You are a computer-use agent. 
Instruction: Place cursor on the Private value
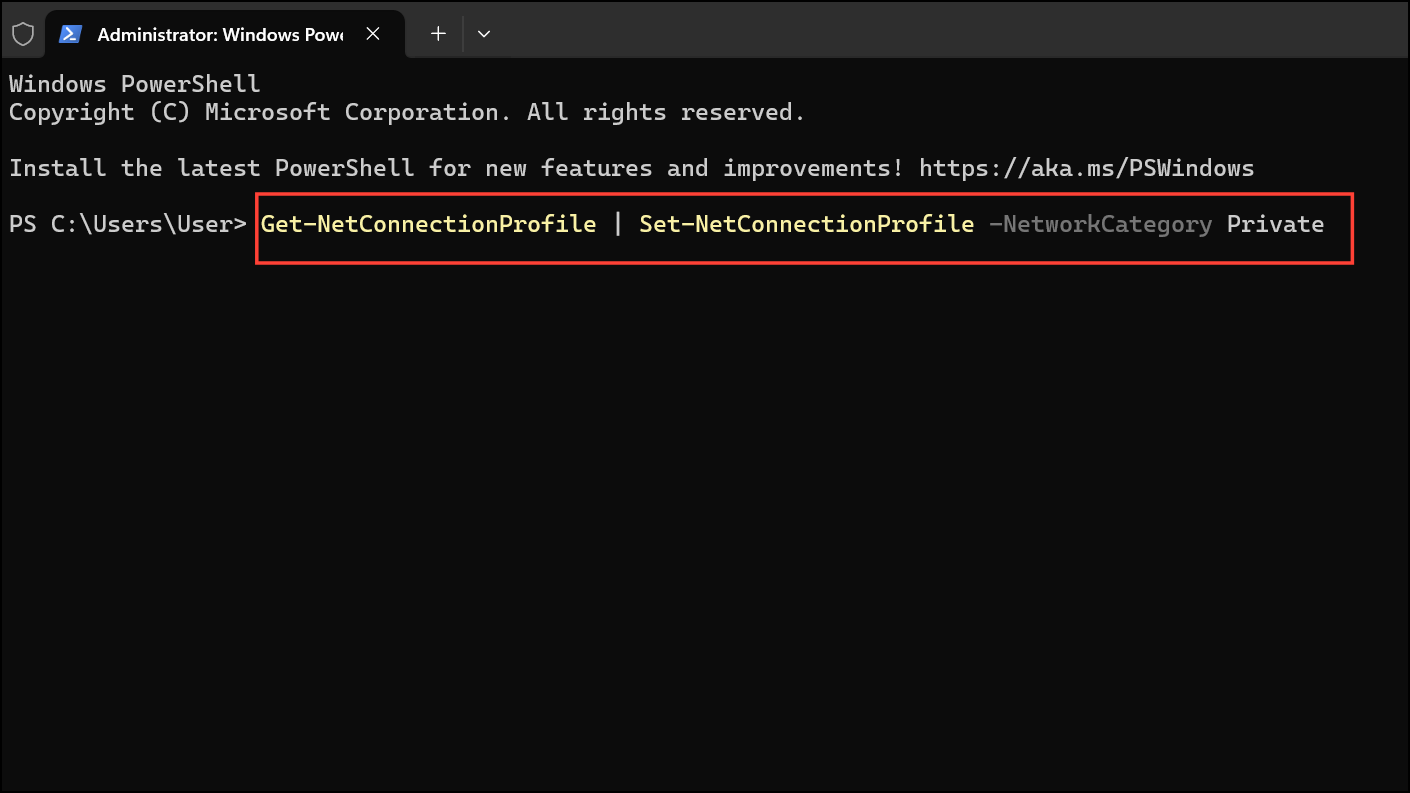[x=1275, y=224]
